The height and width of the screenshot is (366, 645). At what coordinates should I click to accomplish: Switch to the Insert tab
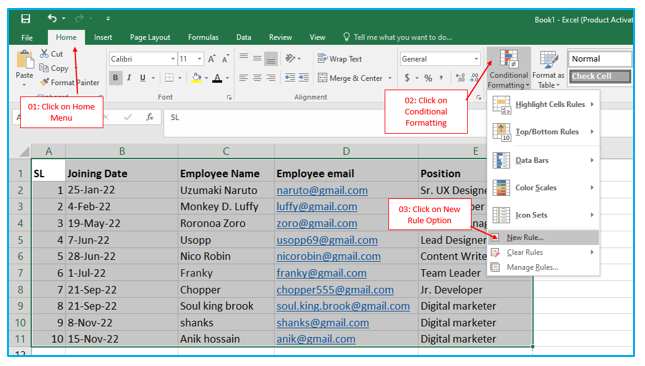pyautogui.click(x=103, y=37)
